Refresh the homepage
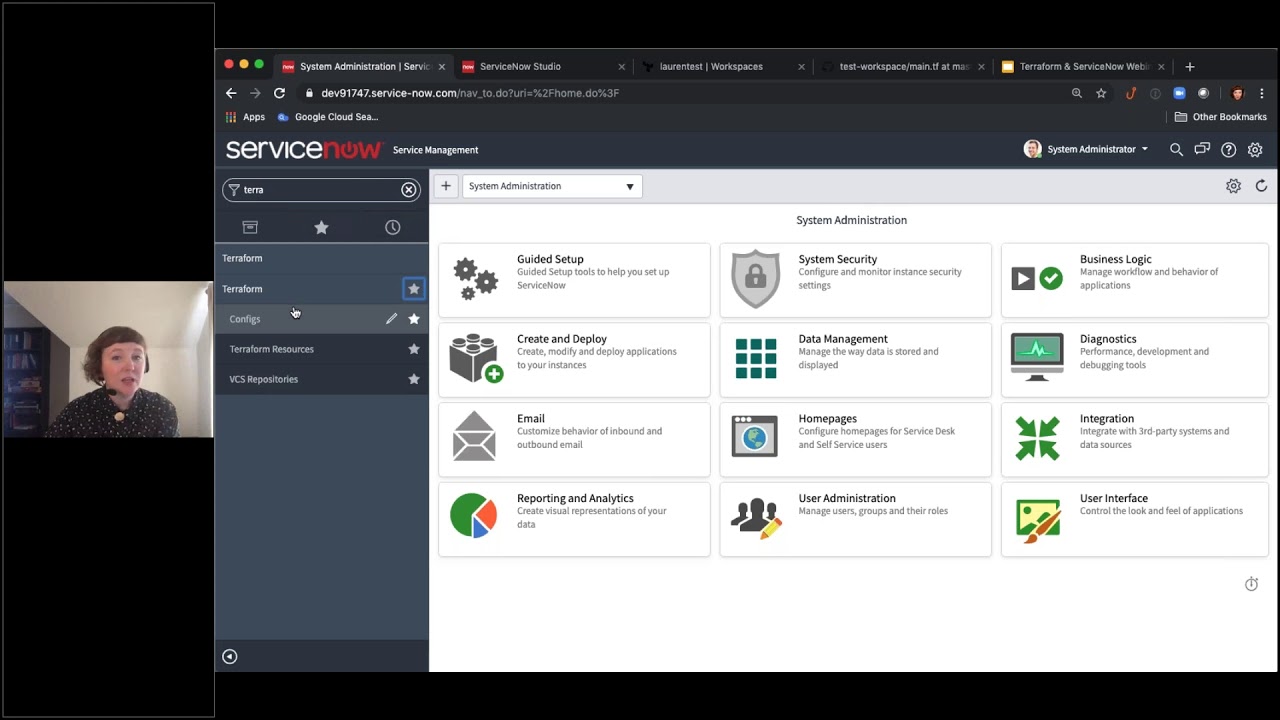 click(x=1261, y=186)
